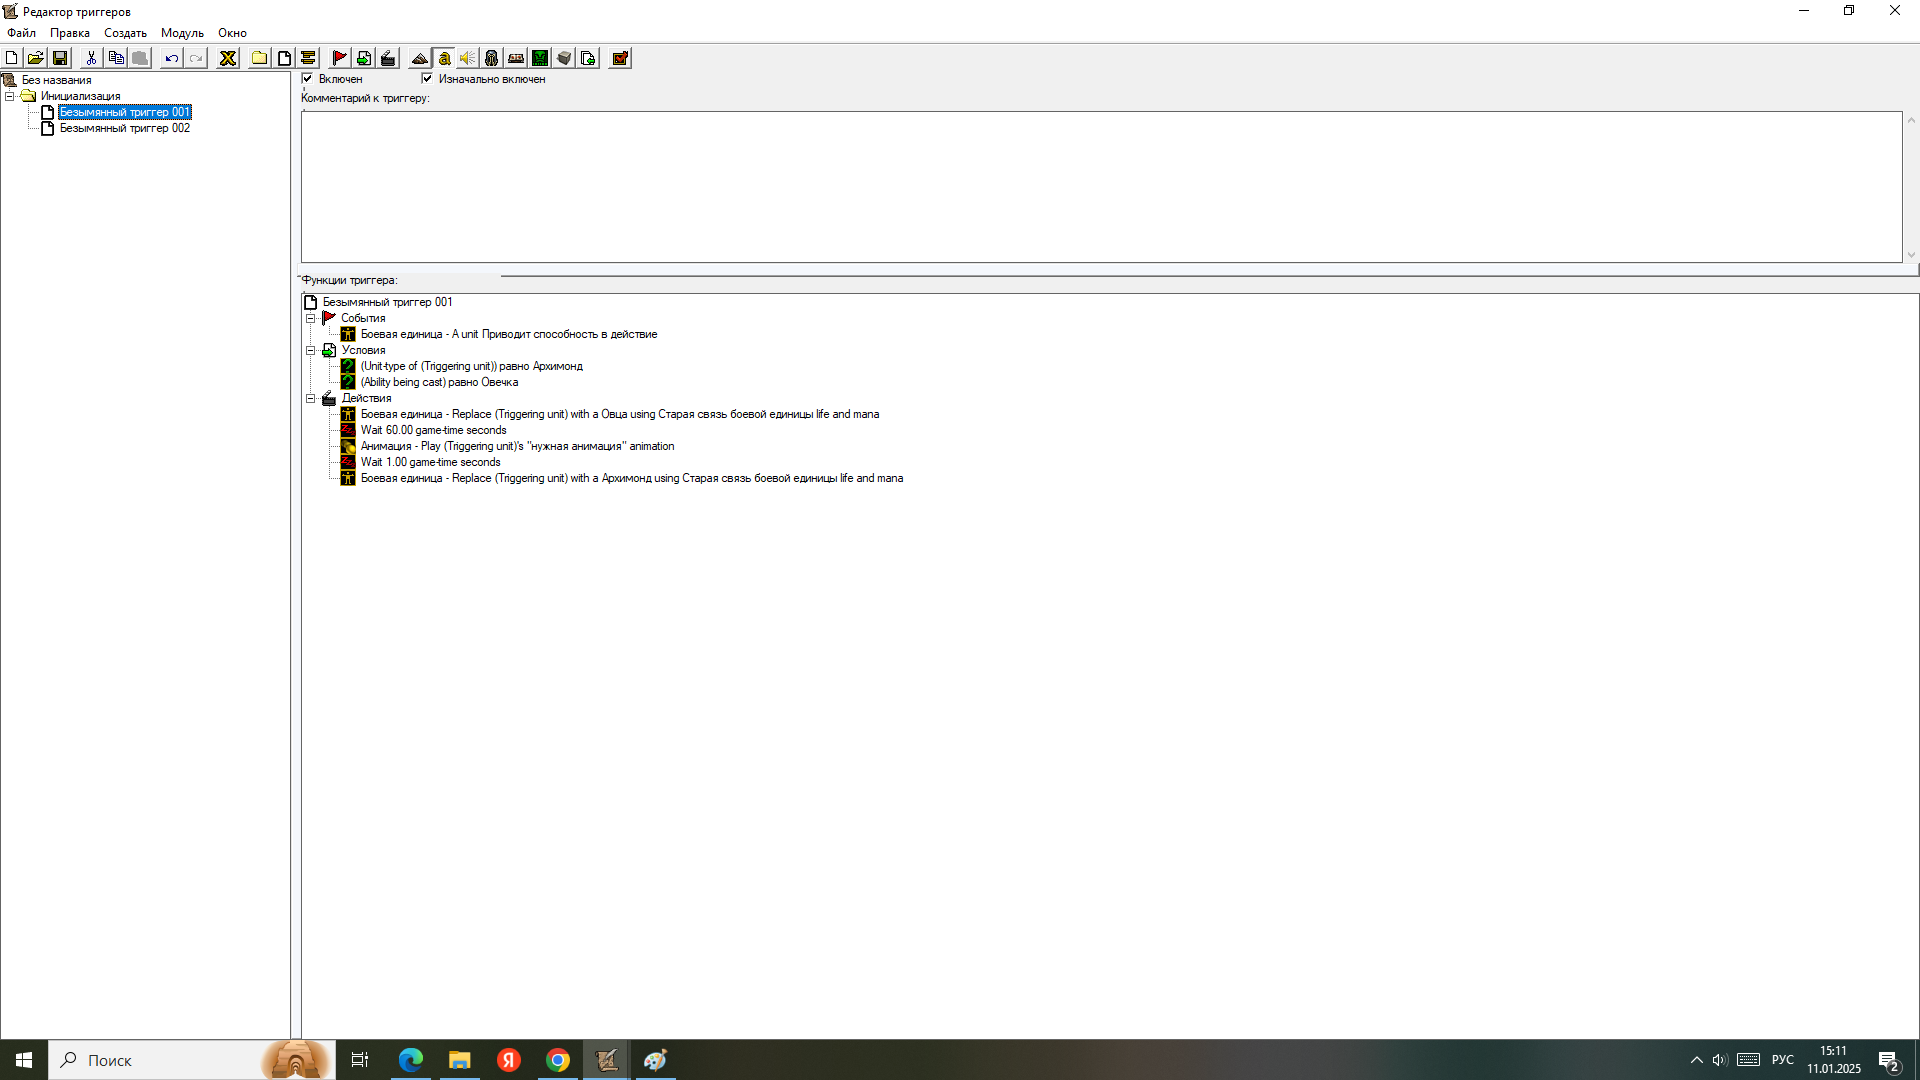The image size is (1920, 1080).
Task: Click the Save floppy disk icon
Action: click(60, 58)
